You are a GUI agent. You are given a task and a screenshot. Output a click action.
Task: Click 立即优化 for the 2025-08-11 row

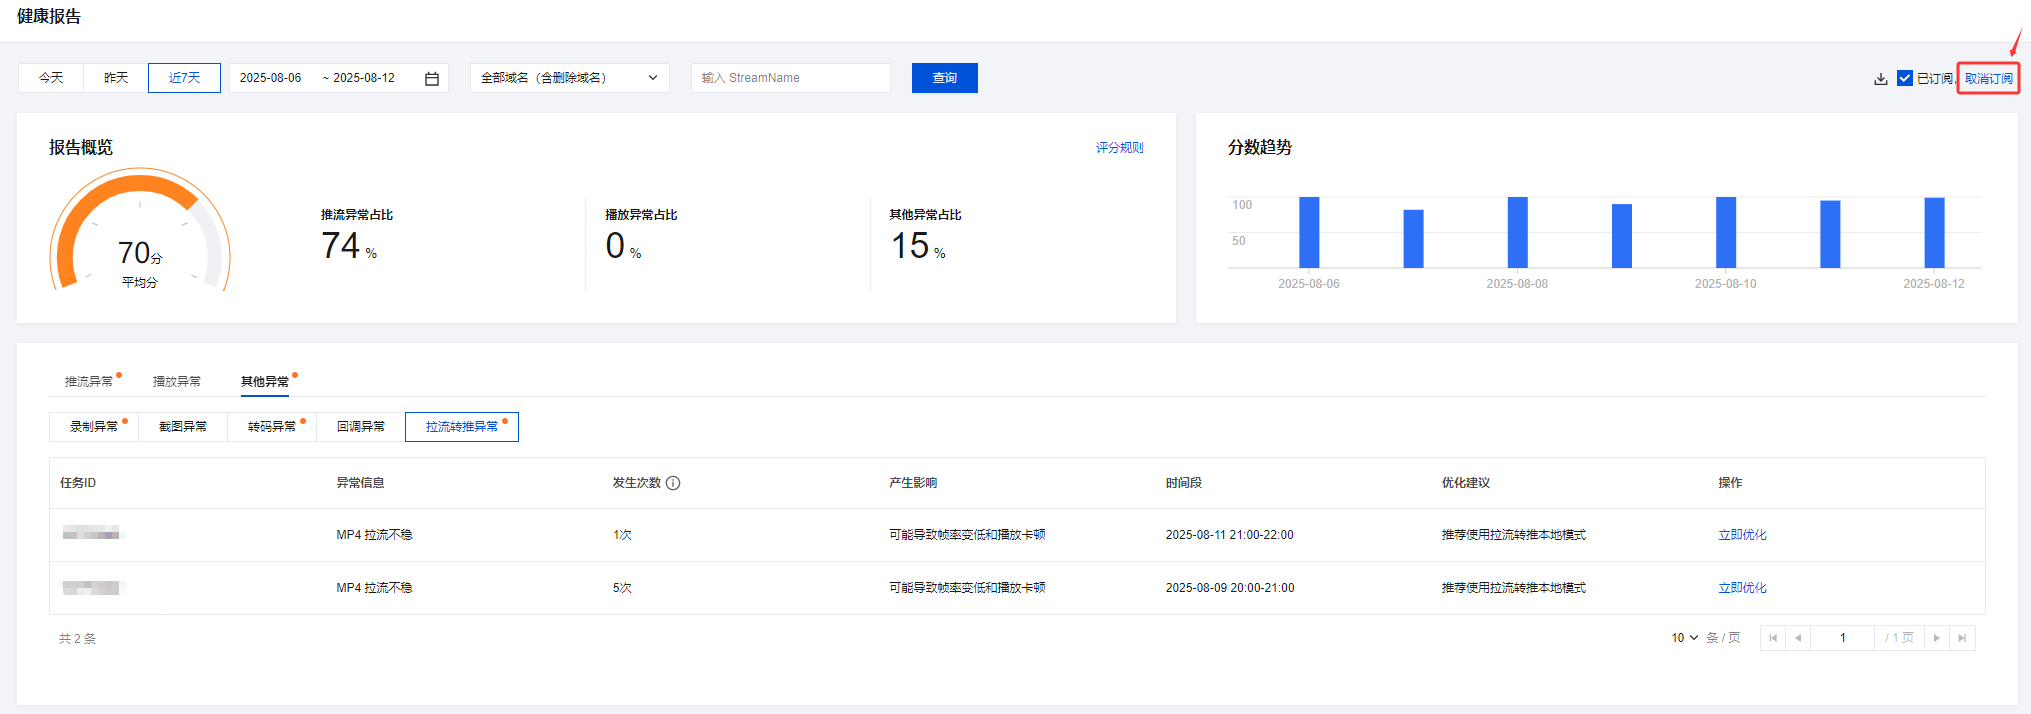coord(1742,535)
